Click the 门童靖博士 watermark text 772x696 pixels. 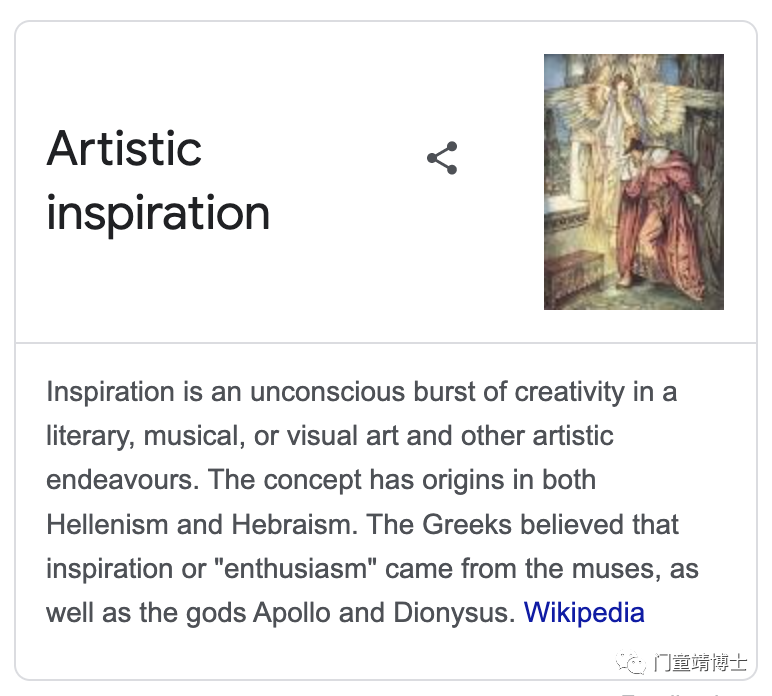tap(700, 663)
